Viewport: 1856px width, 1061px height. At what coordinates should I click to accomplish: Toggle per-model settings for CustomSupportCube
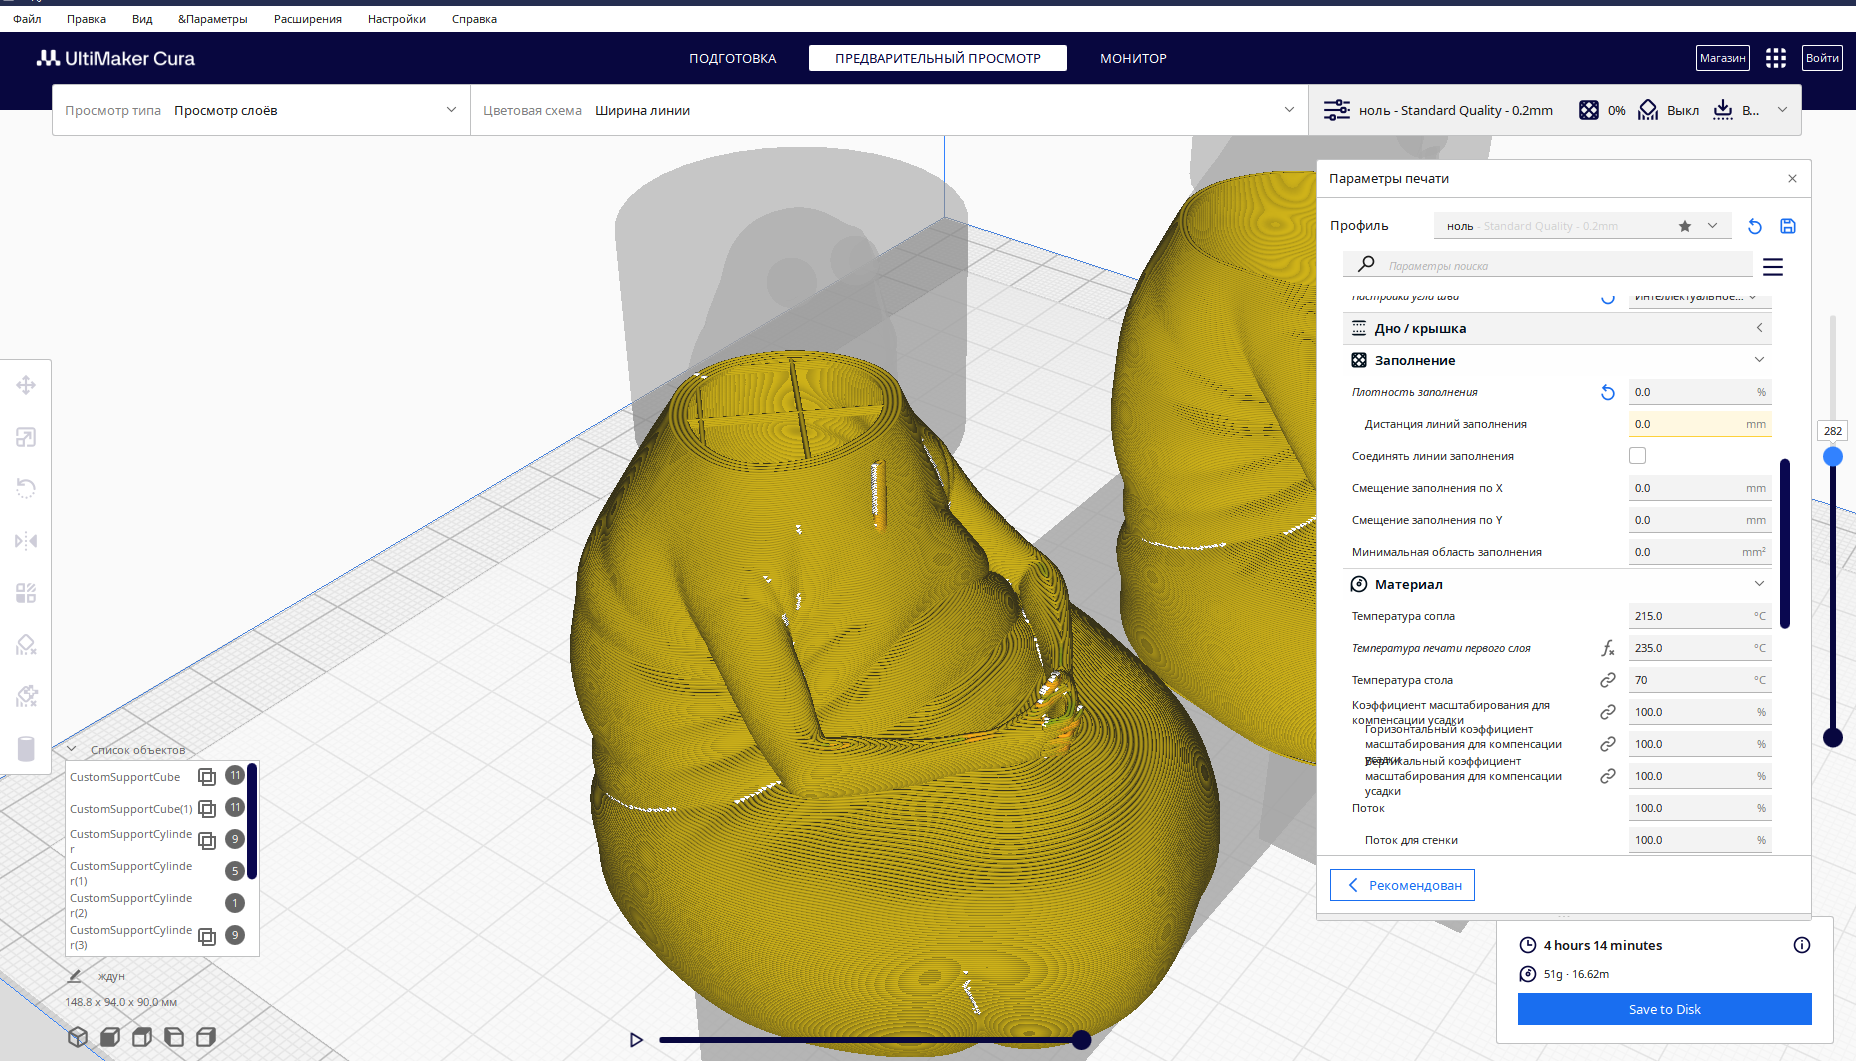coord(207,777)
